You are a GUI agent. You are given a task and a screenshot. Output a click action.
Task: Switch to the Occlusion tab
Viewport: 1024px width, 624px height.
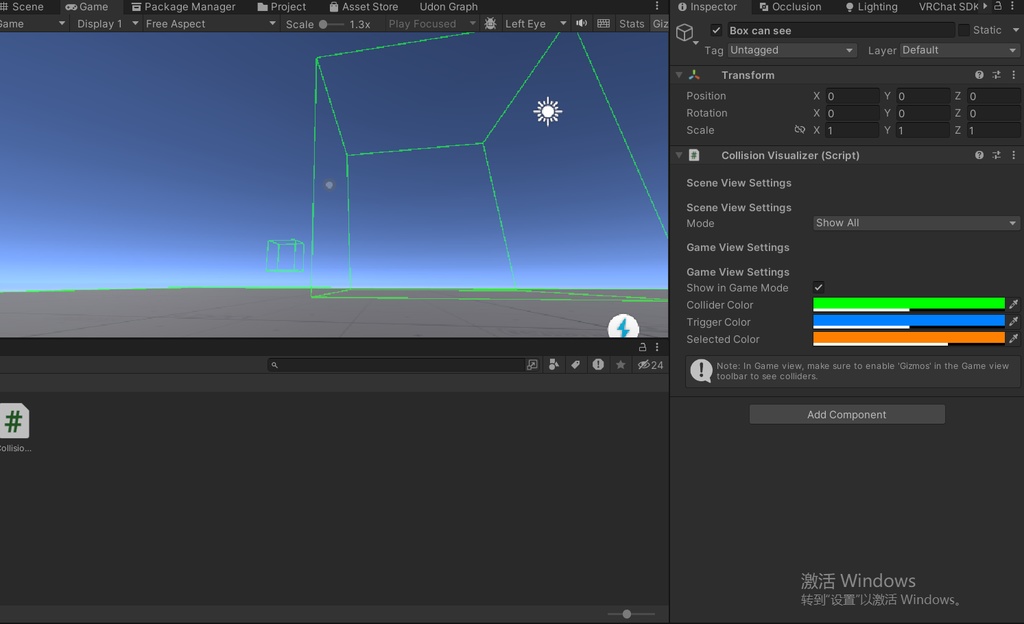coord(791,7)
